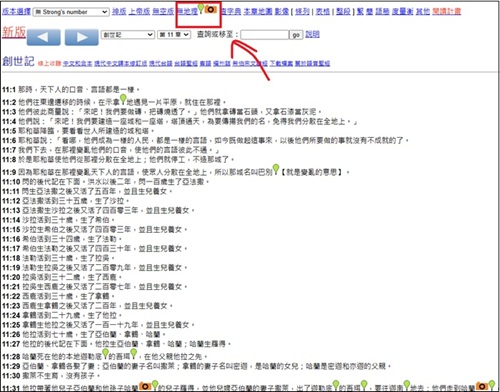Click the 新版 link

14,32
